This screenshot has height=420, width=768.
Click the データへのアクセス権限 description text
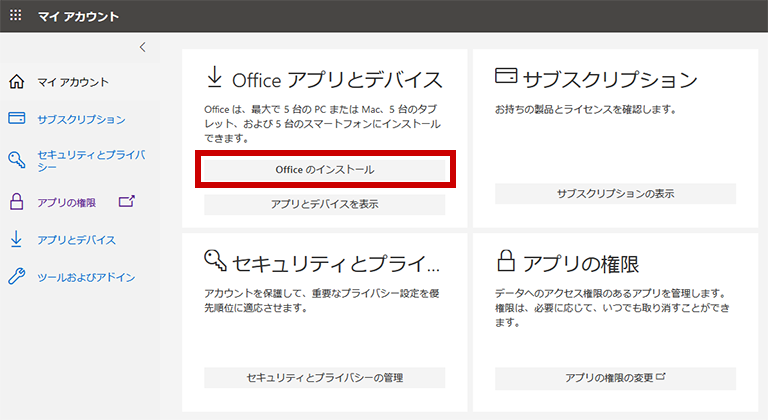pos(612,308)
